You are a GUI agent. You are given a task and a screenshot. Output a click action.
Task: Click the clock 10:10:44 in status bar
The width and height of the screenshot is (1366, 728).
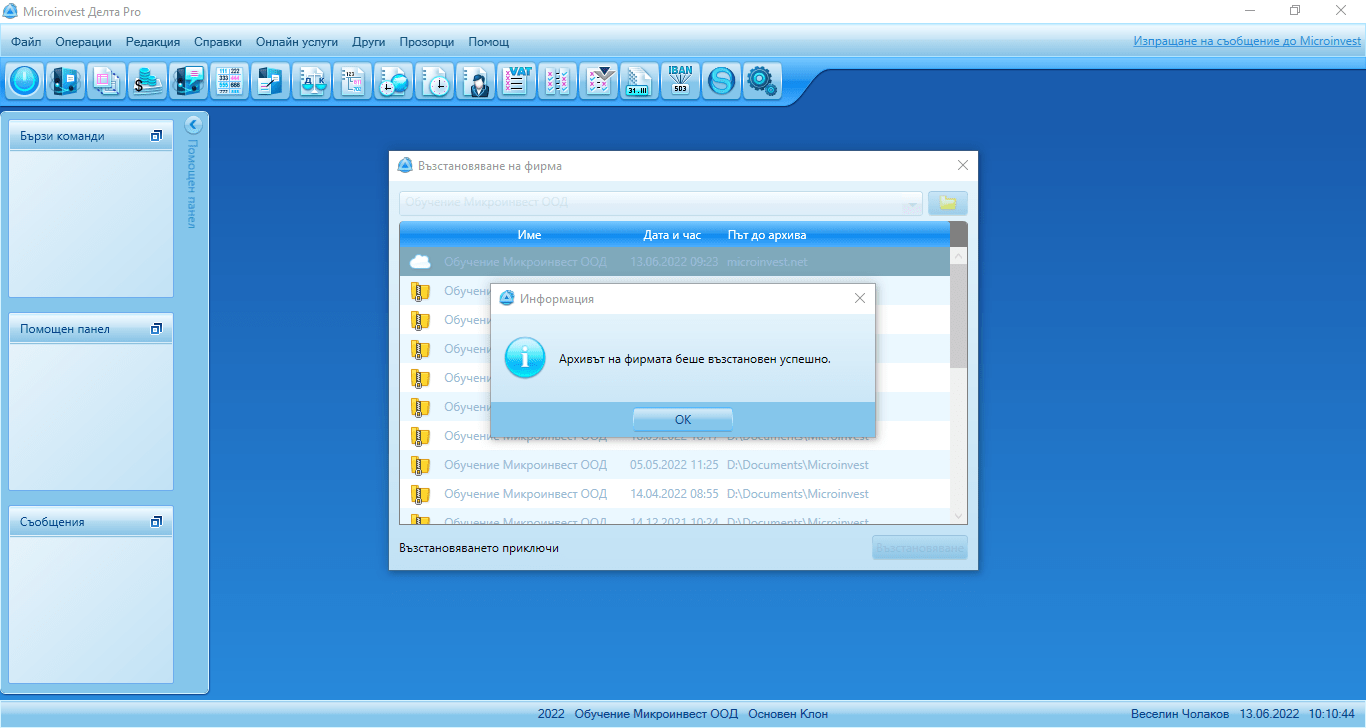click(1332, 714)
